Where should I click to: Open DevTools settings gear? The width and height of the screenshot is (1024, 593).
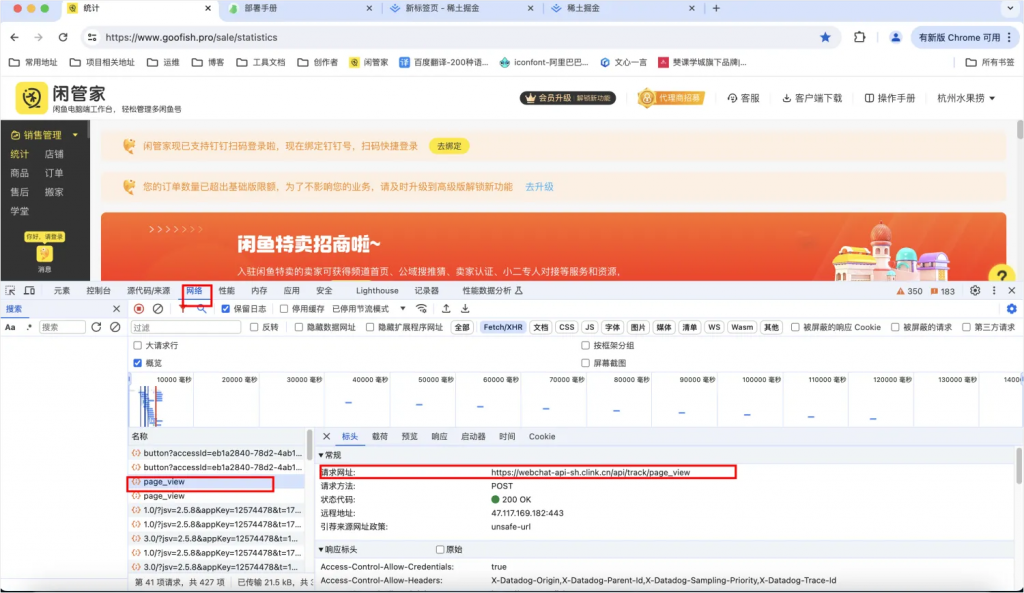[x=974, y=290]
